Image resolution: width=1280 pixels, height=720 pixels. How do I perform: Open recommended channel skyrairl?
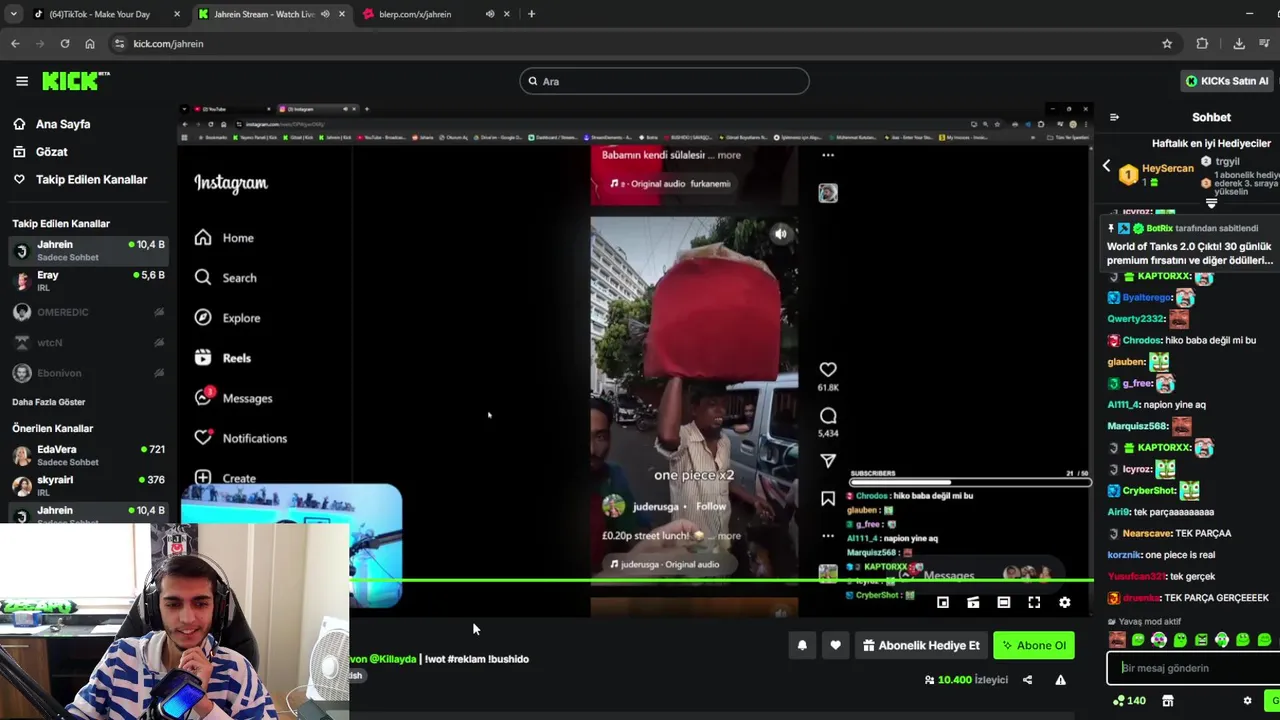click(x=88, y=486)
